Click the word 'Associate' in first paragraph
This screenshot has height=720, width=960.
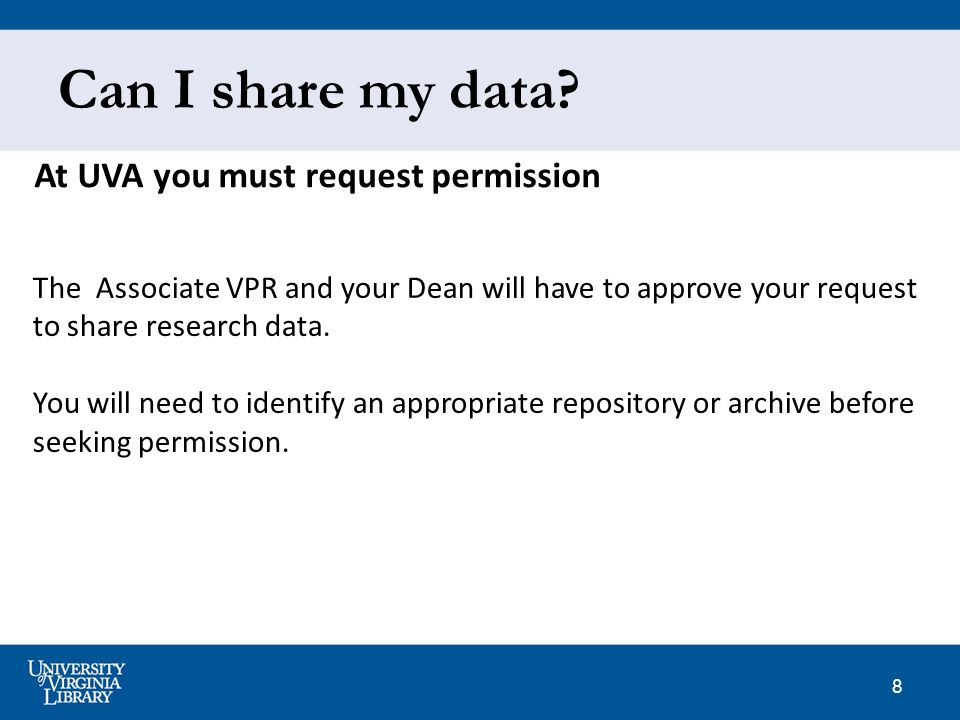[x=157, y=288]
